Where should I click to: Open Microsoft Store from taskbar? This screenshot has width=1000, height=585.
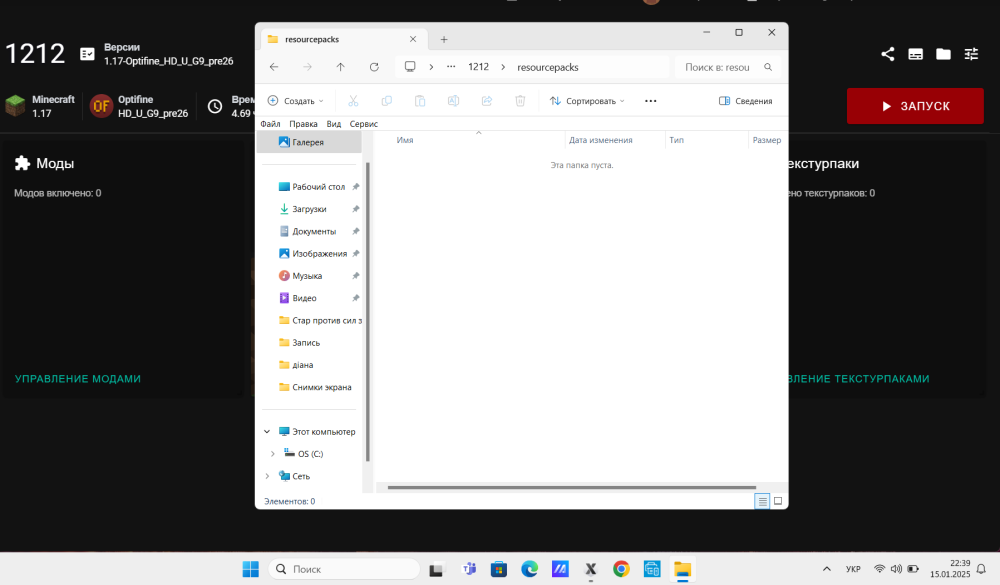pyautogui.click(x=499, y=569)
